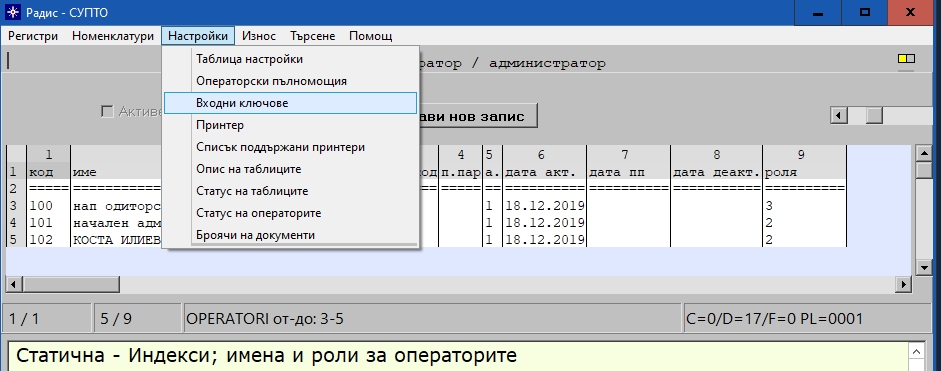The height and width of the screenshot is (371, 941).
Task: Click status text C=0/D=17/F=0 PL=0001
Action: click(x=775, y=319)
